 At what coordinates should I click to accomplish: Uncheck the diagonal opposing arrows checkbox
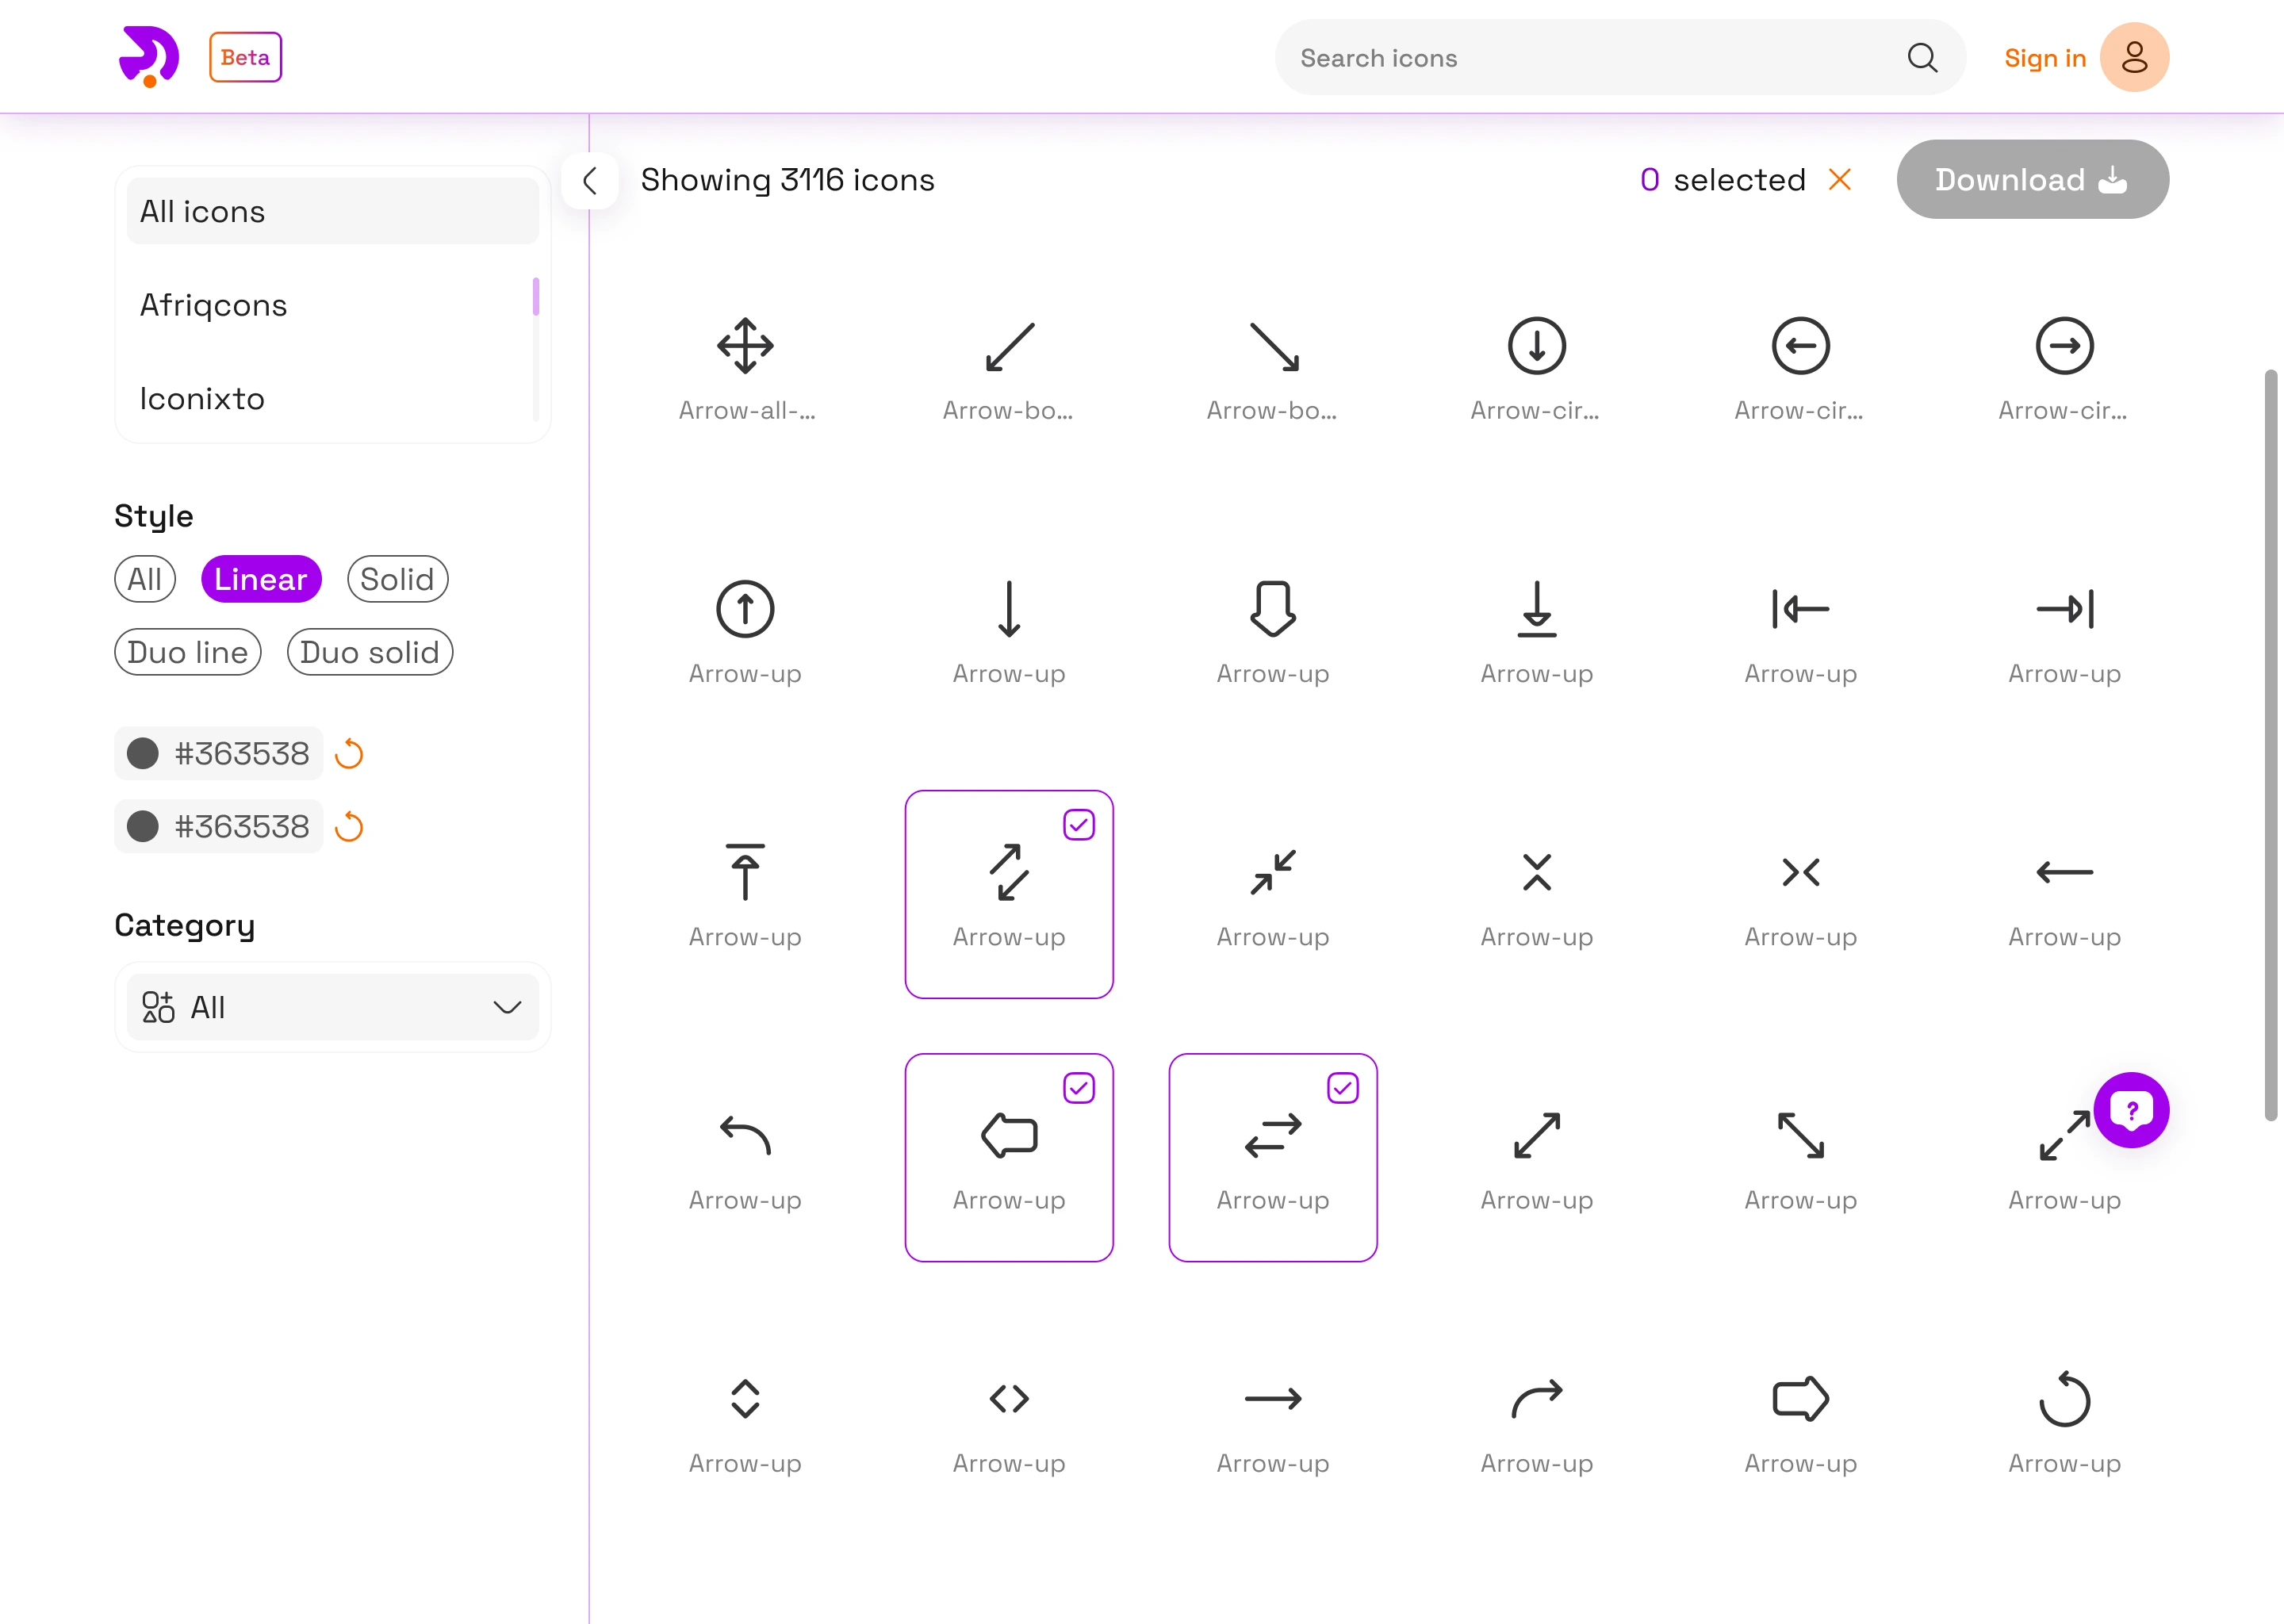pos(1078,825)
